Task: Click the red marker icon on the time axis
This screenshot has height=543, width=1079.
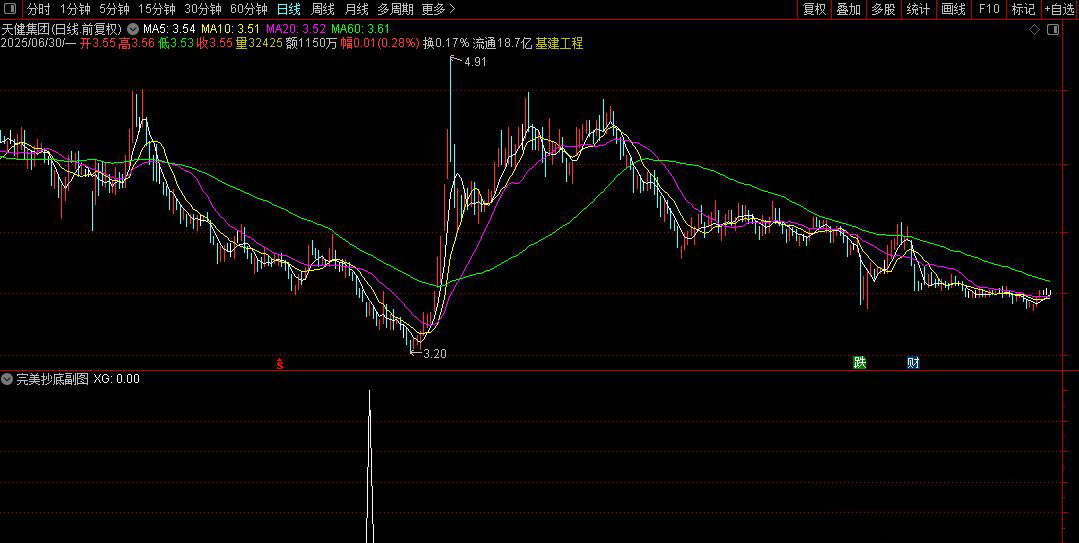Action: click(x=280, y=363)
